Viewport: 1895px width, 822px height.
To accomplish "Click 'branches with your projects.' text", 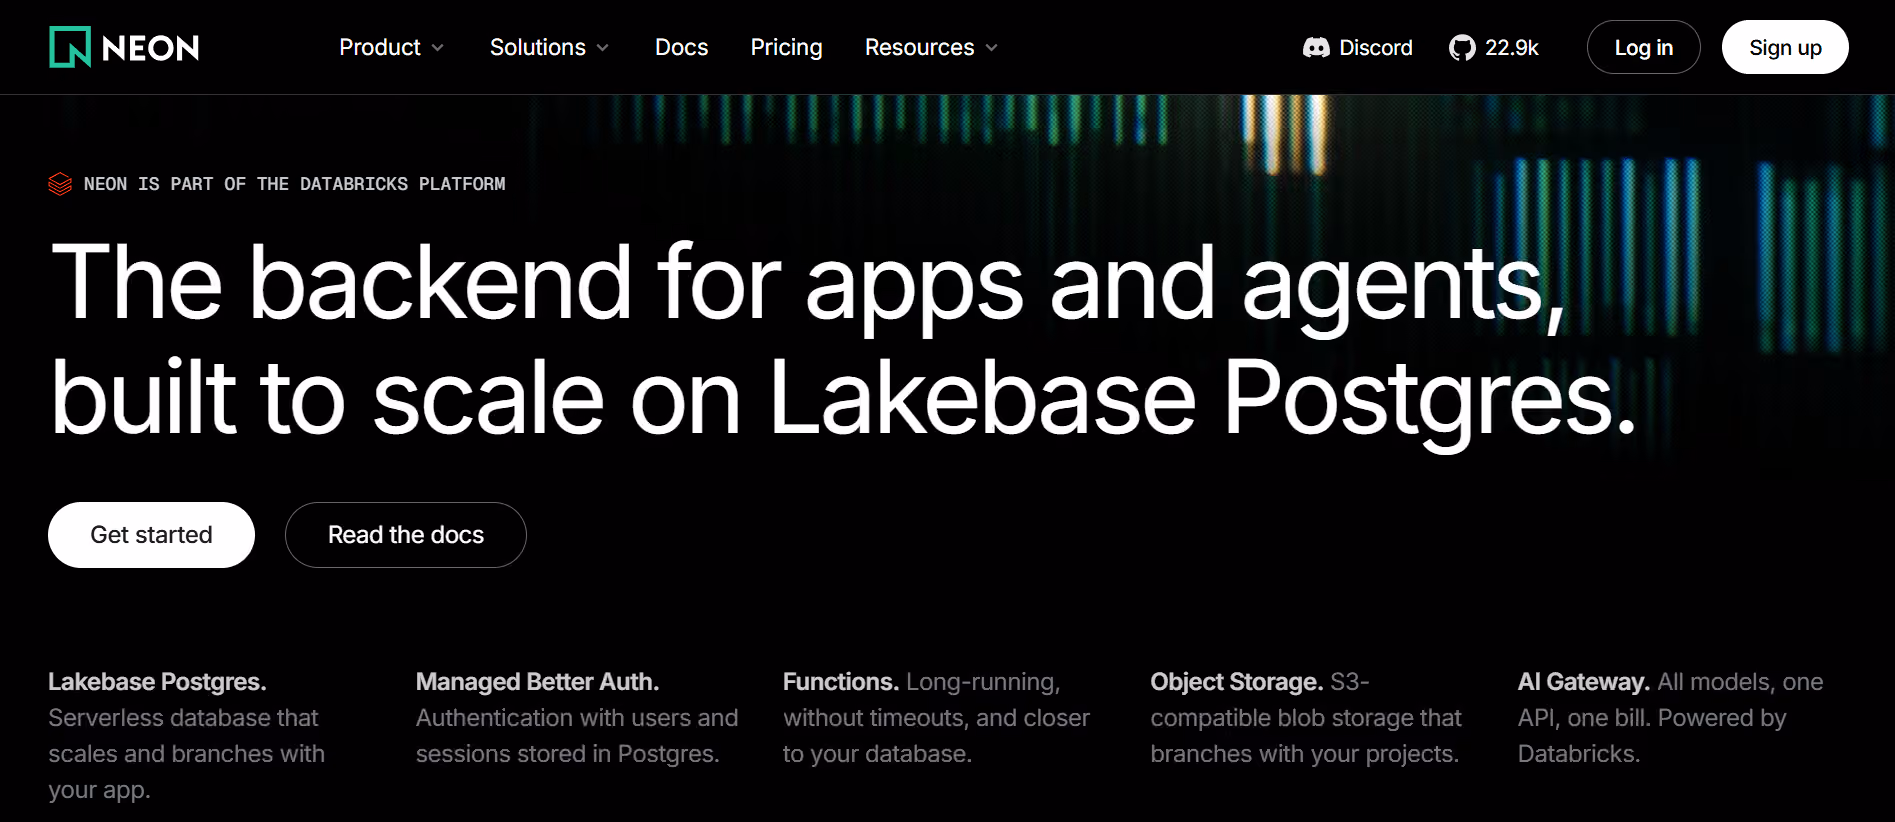I will point(1305,754).
